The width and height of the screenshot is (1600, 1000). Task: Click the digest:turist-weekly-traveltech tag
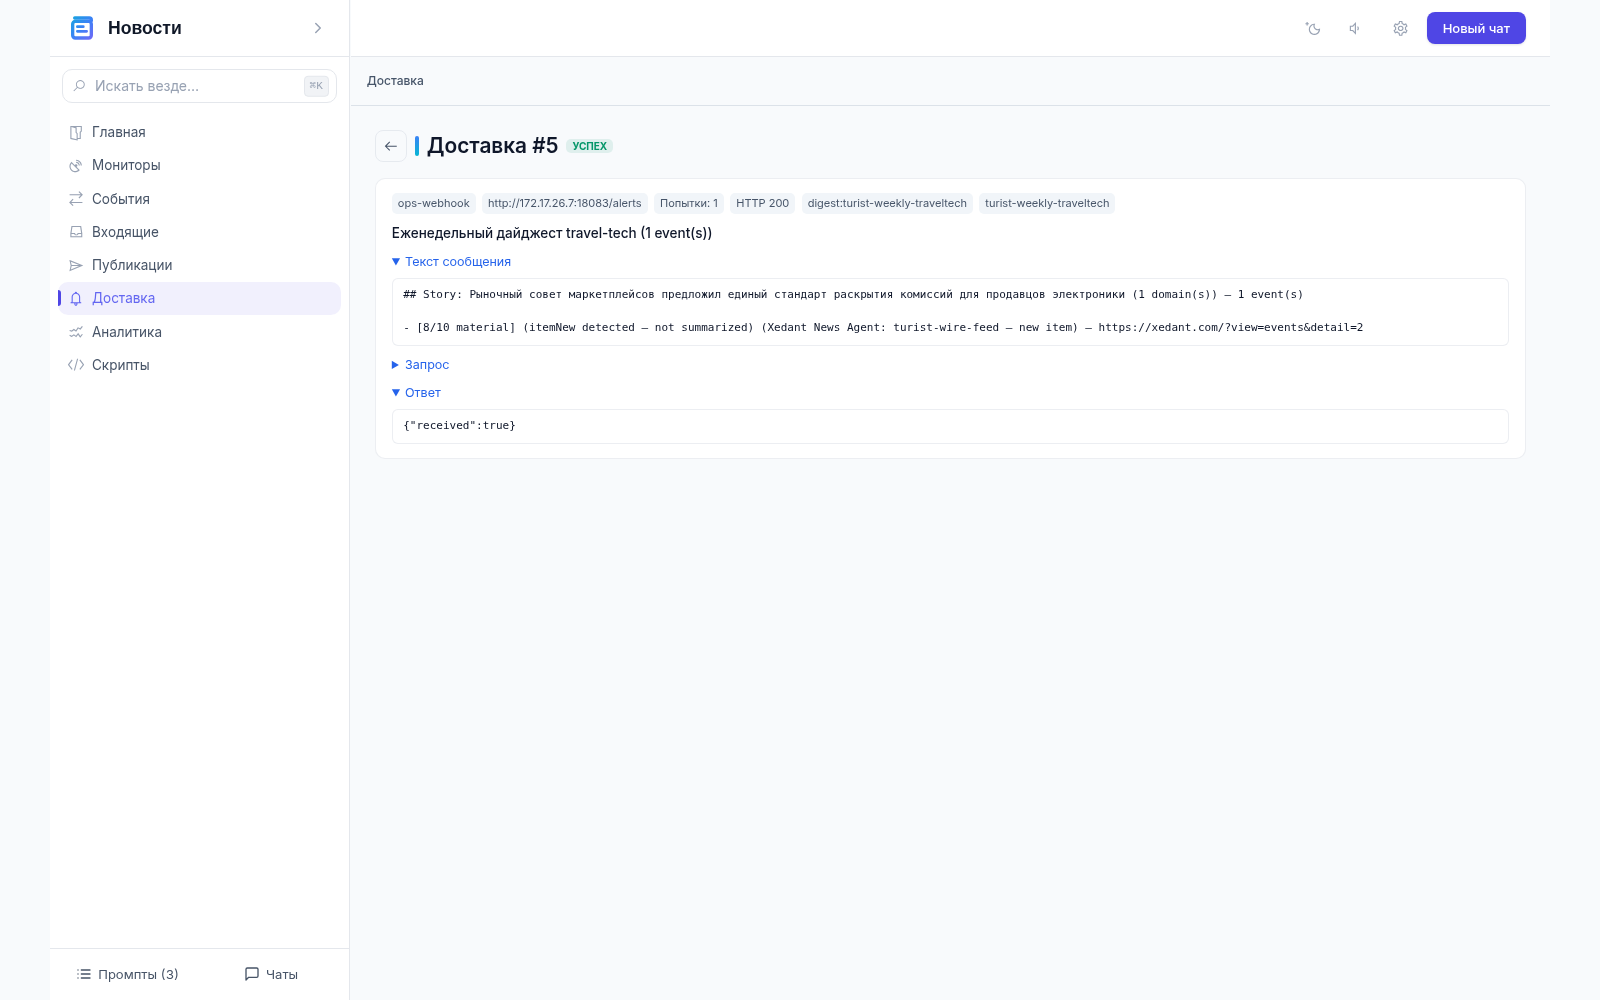click(x=887, y=203)
